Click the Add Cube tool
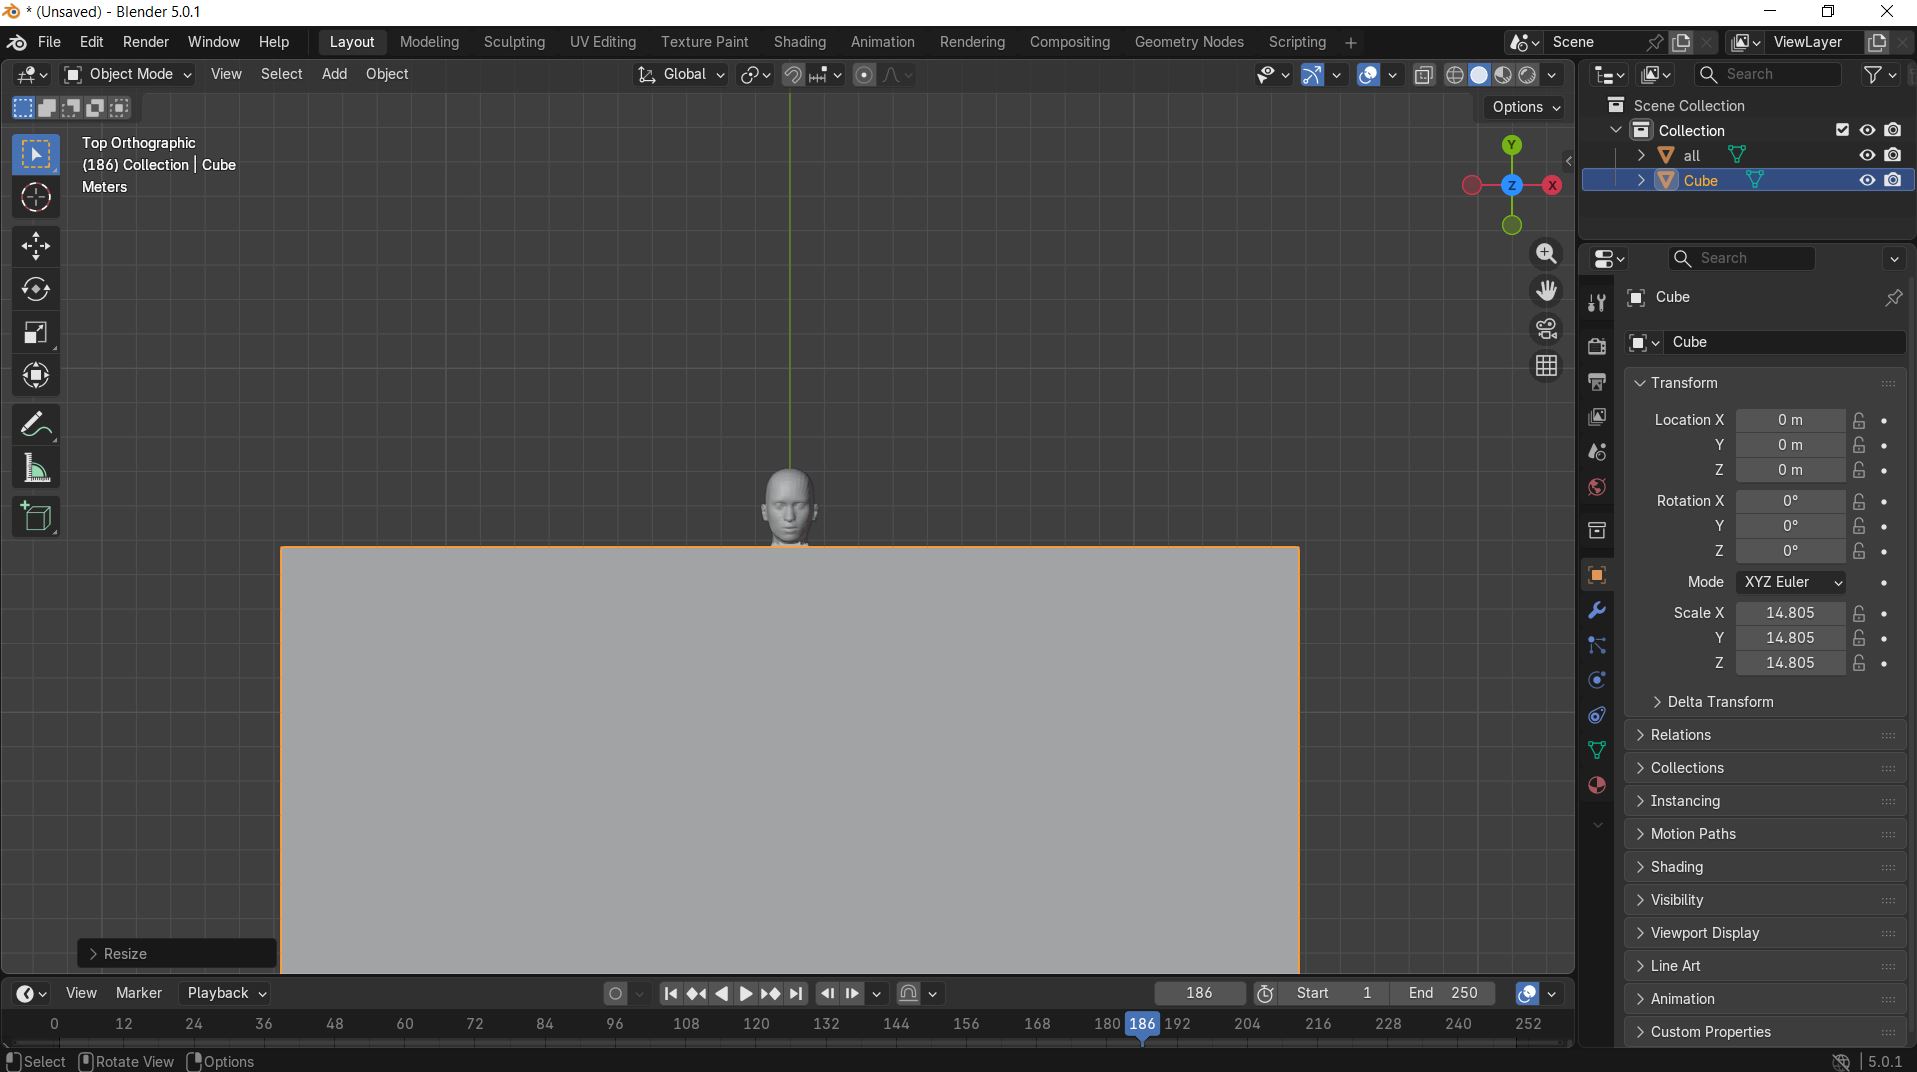The width and height of the screenshot is (1917, 1072). (36, 517)
